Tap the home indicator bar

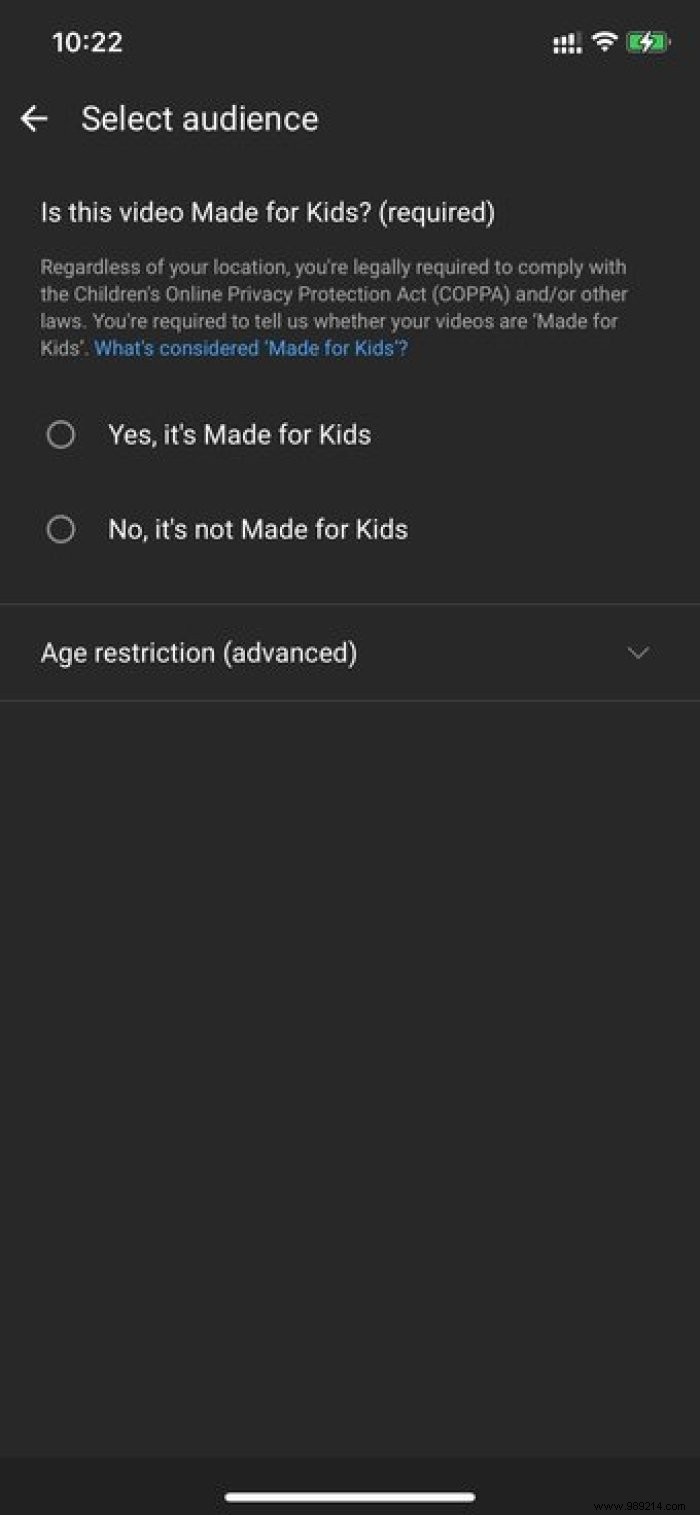point(350,1497)
